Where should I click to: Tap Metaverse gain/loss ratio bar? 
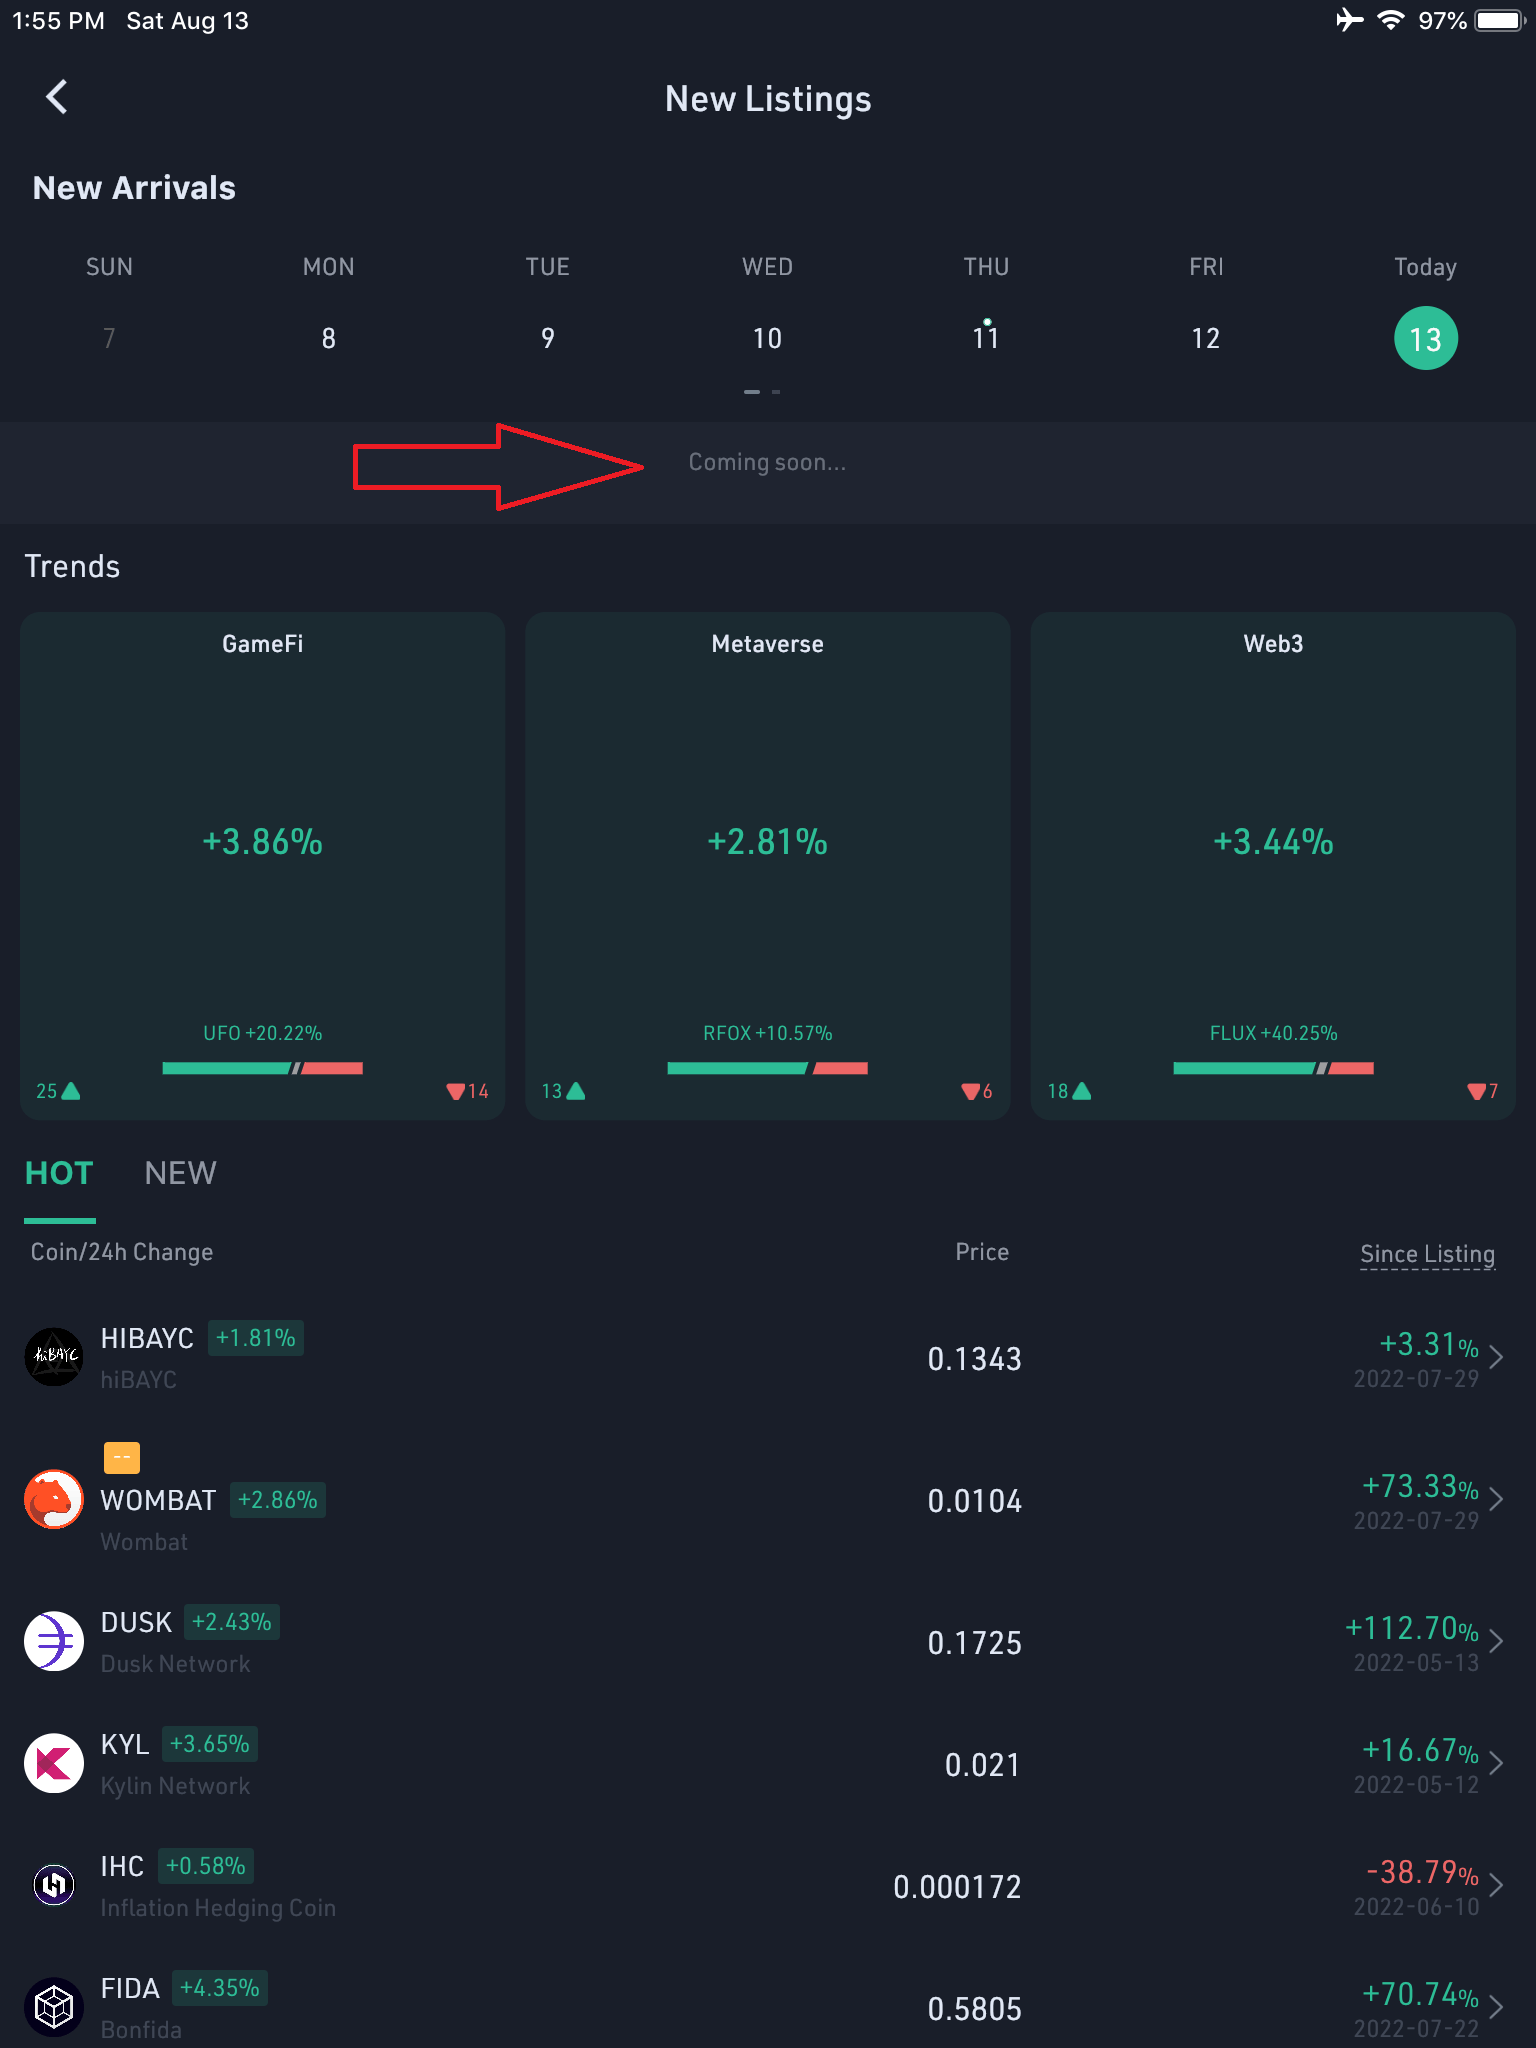click(x=768, y=1068)
